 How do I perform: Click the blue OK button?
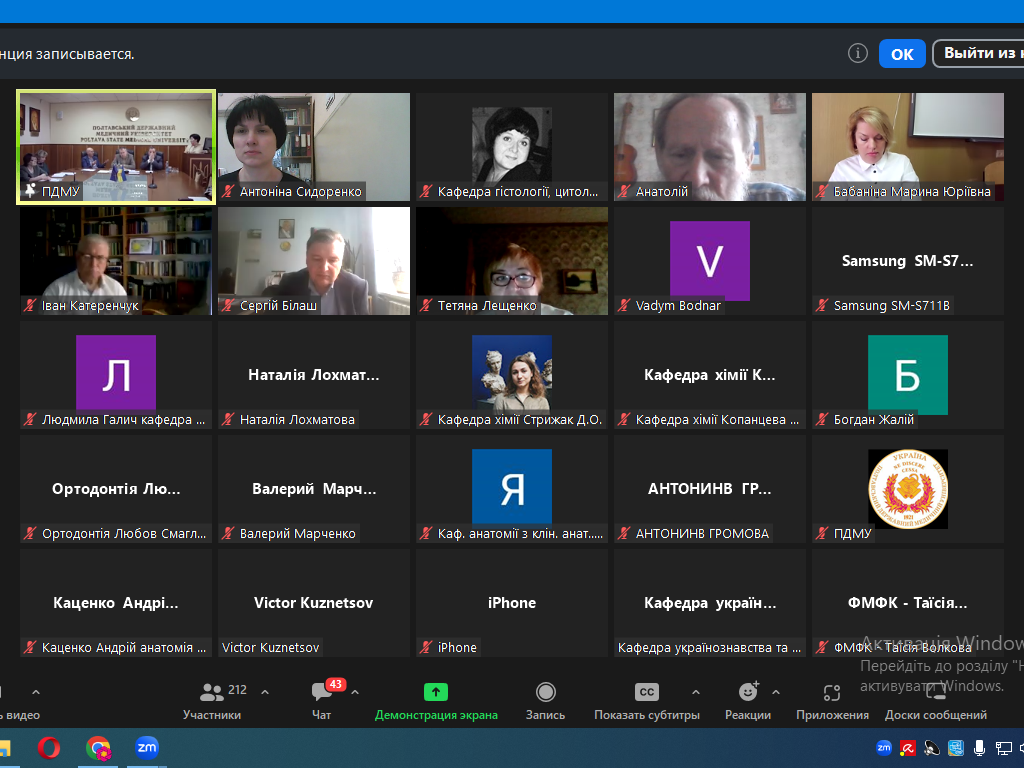(x=902, y=54)
